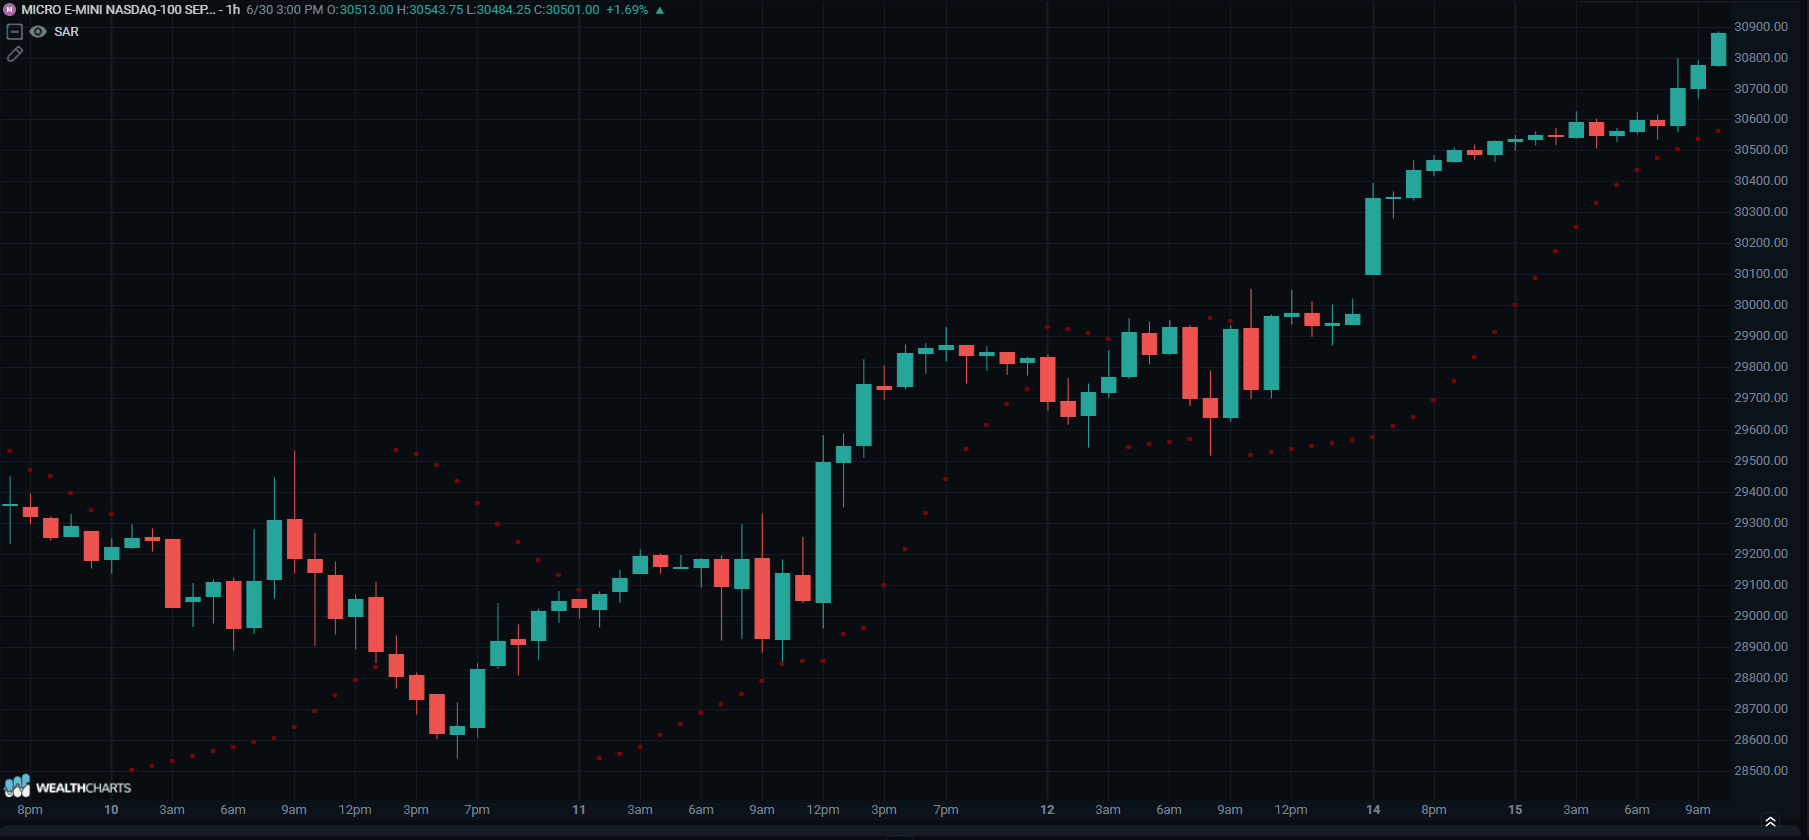Viewport: 1809px width, 840px height.
Task: Click the last green candle near 30800
Action: (1718, 49)
